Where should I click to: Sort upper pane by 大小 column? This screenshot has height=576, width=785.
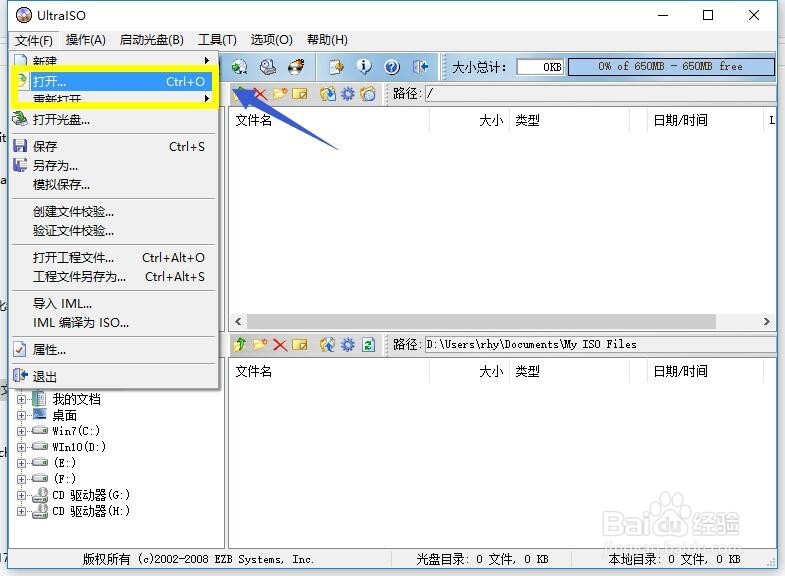[x=470, y=120]
